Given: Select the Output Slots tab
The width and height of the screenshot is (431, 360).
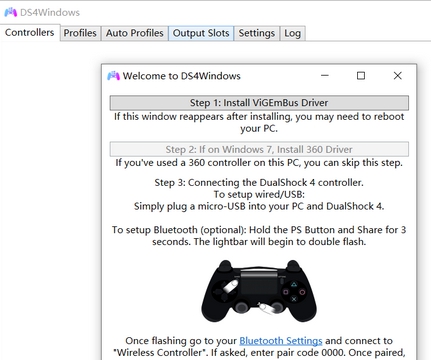Looking at the screenshot, I should pyautogui.click(x=201, y=33).
